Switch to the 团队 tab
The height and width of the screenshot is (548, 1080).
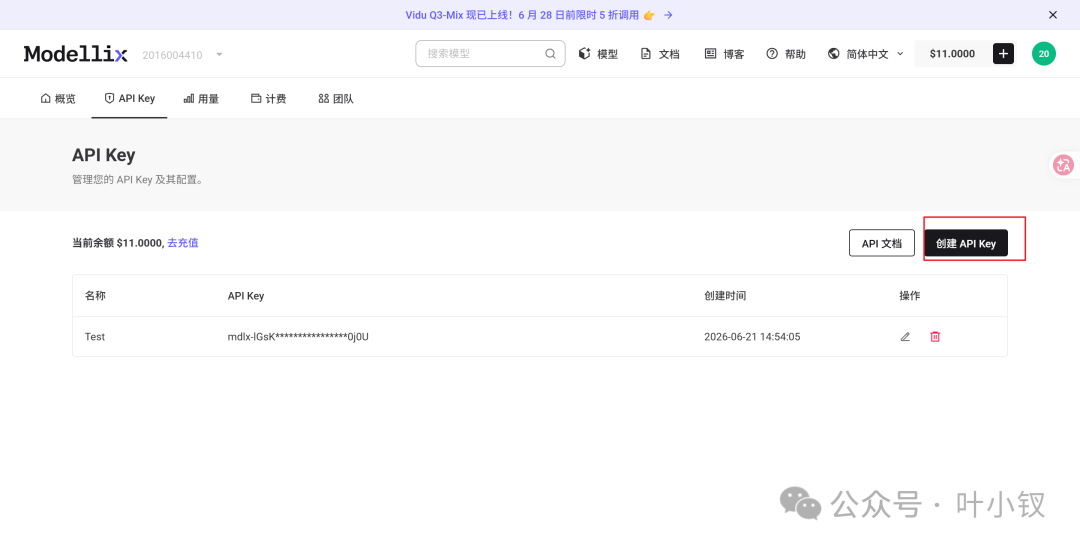pos(336,98)
